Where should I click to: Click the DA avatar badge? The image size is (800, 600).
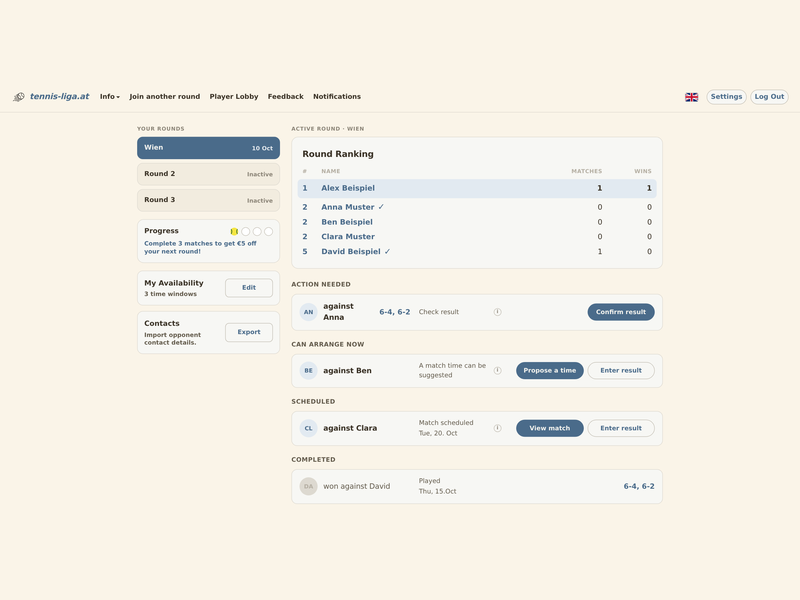(x=309, y=486)
